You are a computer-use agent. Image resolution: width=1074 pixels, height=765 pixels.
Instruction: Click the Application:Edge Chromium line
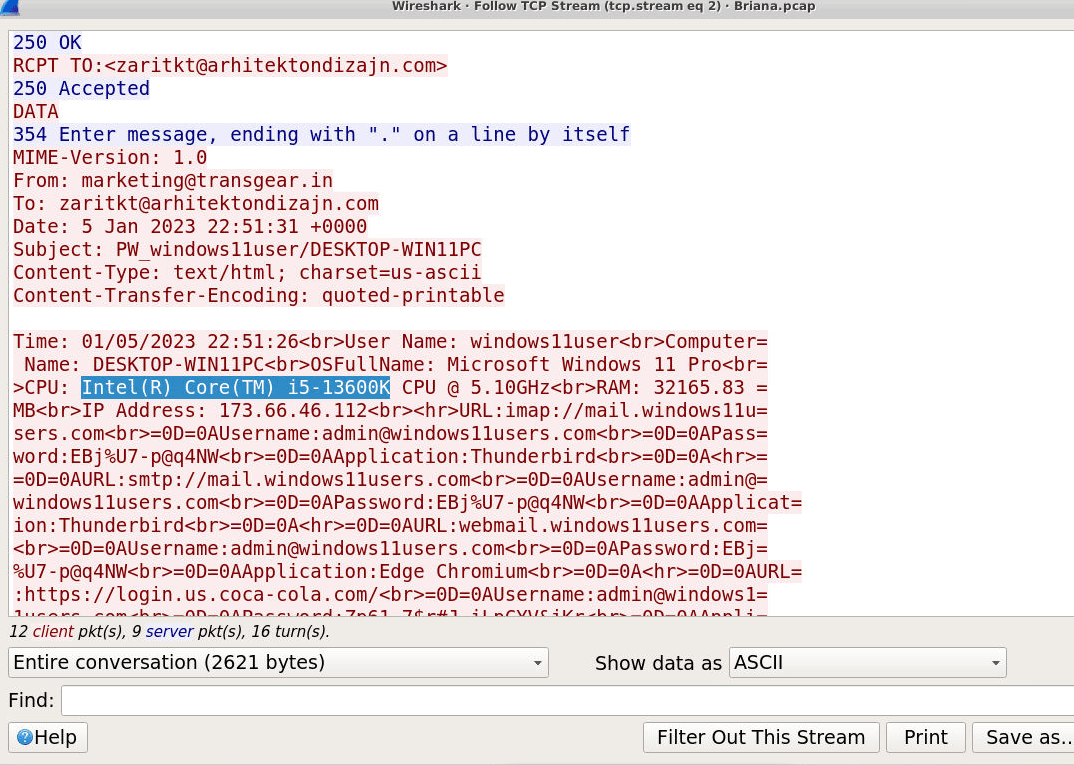(408, 571)
